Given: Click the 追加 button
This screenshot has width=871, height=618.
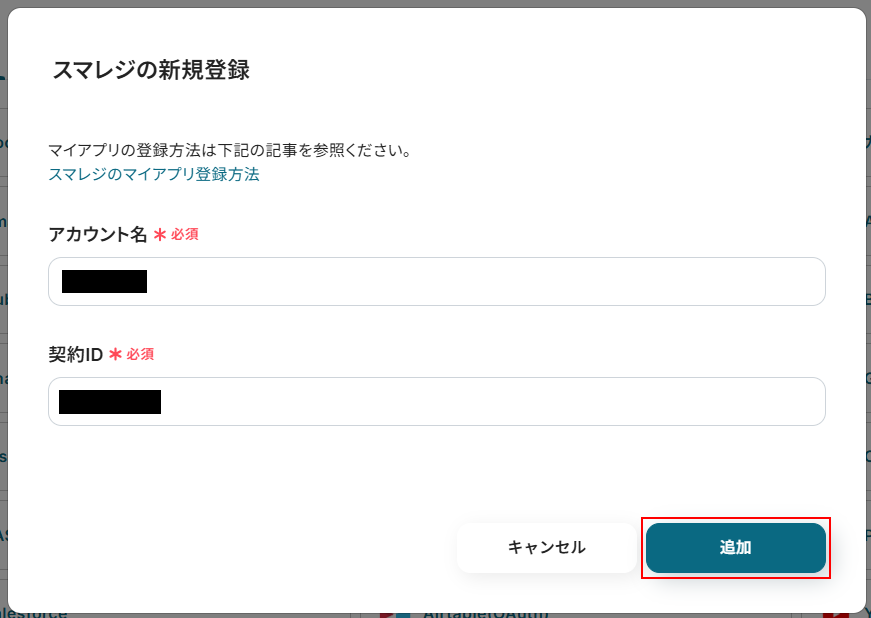Looking at the screenshot, I should tap(735, 547).
